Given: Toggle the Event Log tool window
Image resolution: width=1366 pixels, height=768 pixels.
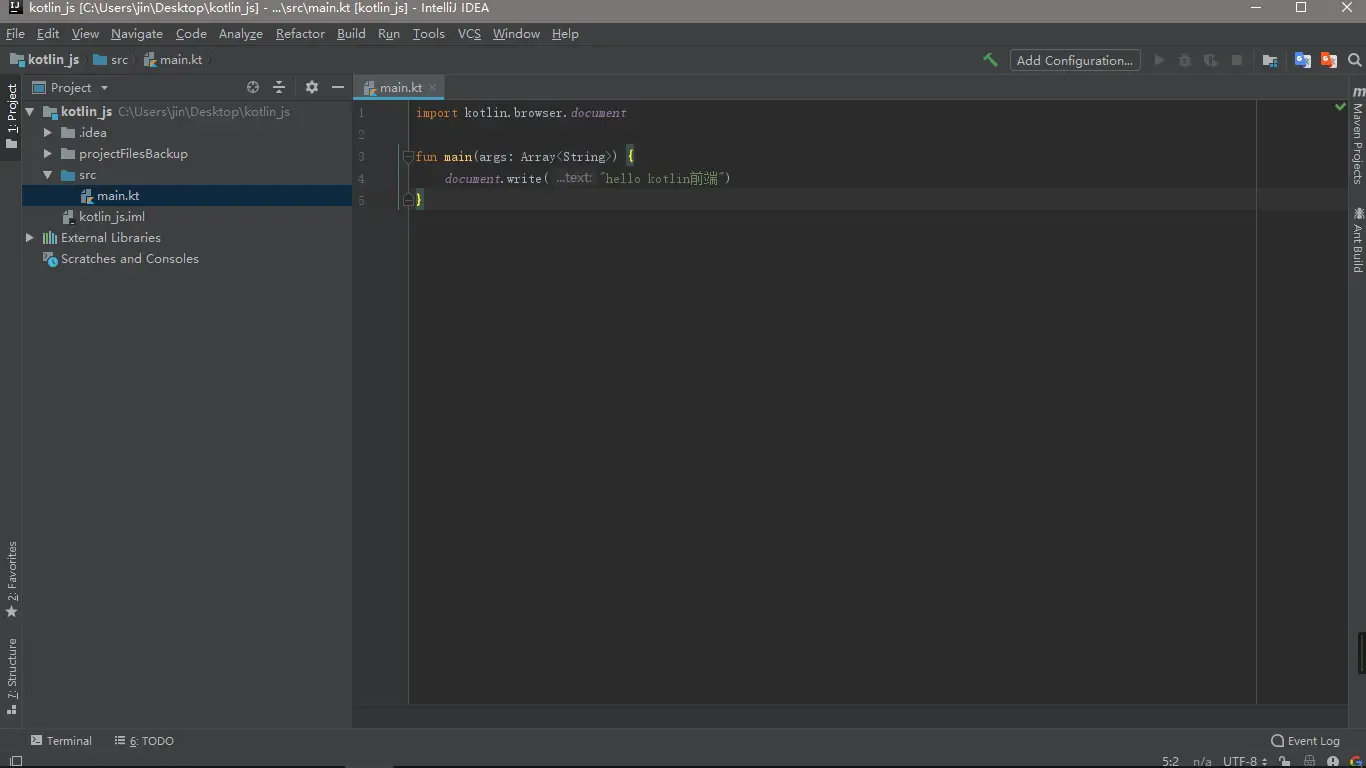Looking at the screenshot, I should (1305, 741).
